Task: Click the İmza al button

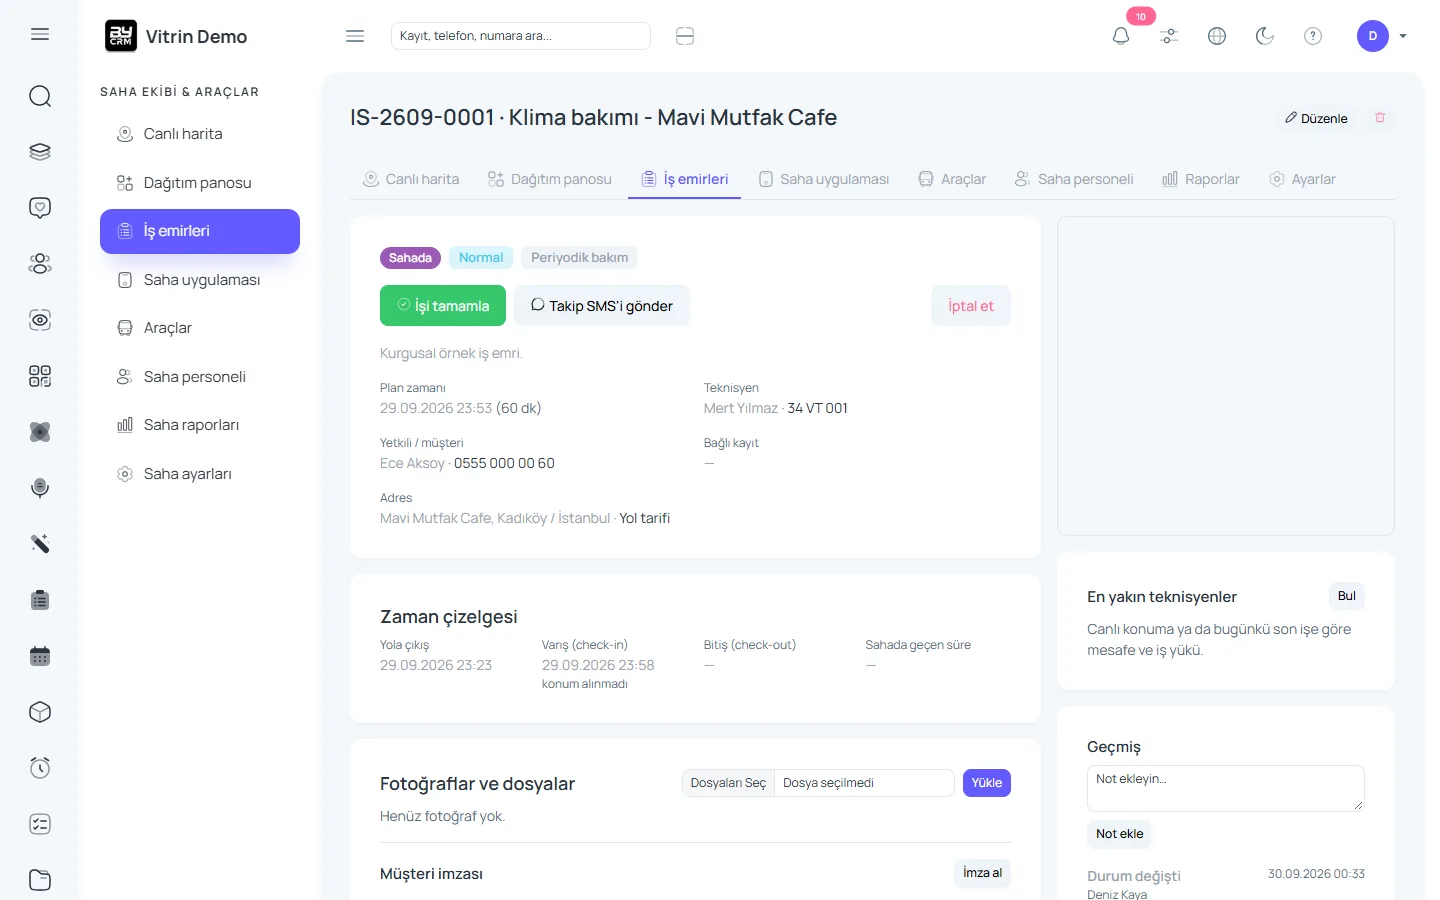Action: [x=982, y=873]
